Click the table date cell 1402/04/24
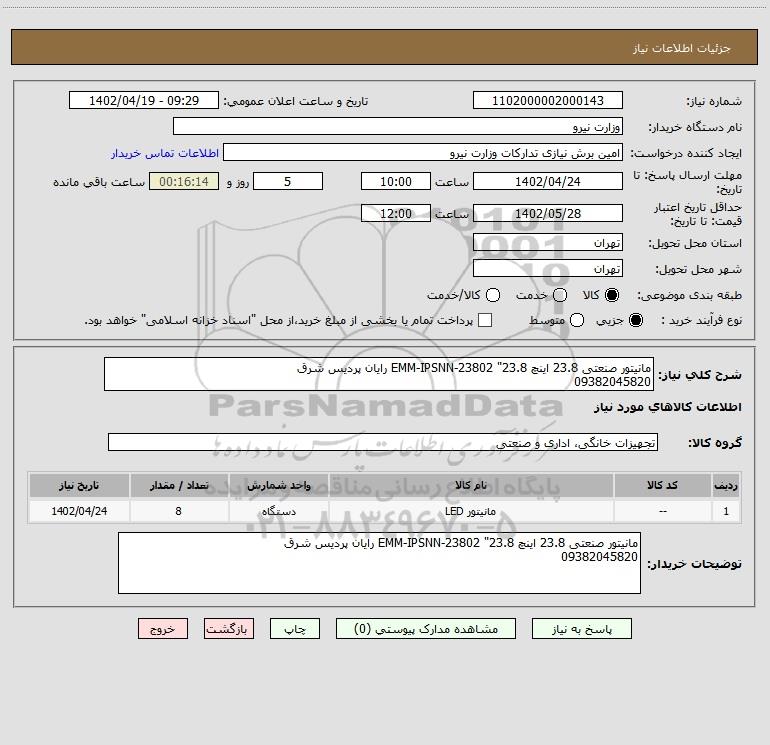The width and height of the screenshot is (770, 745). coord(79,511)
